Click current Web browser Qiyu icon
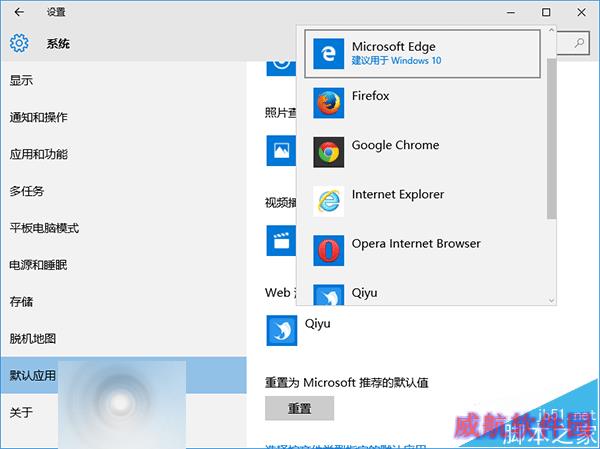The width and height of the screenshot is (600, 449). [x=282, y=331]
